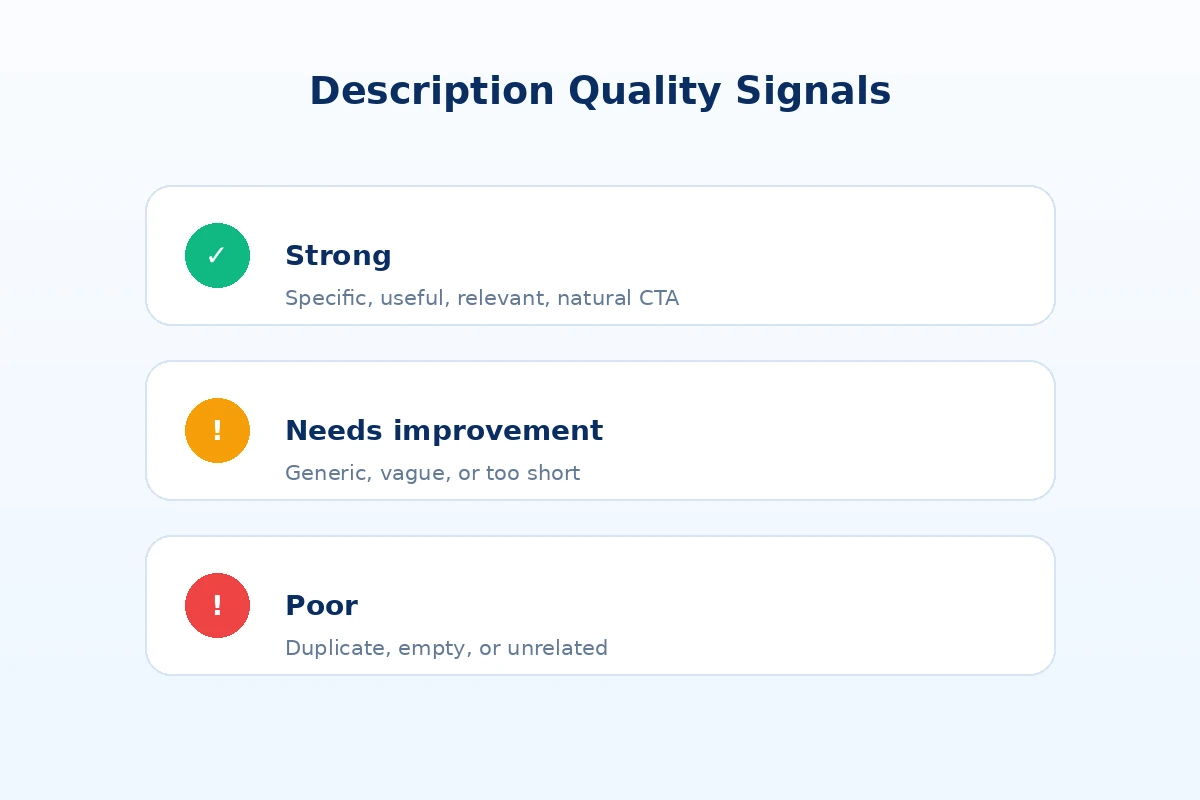The width and height of the screenshot is (1200, 800).
Task: Click "Specific, useful, relevant, natural CTA" description
Action: 482,298
